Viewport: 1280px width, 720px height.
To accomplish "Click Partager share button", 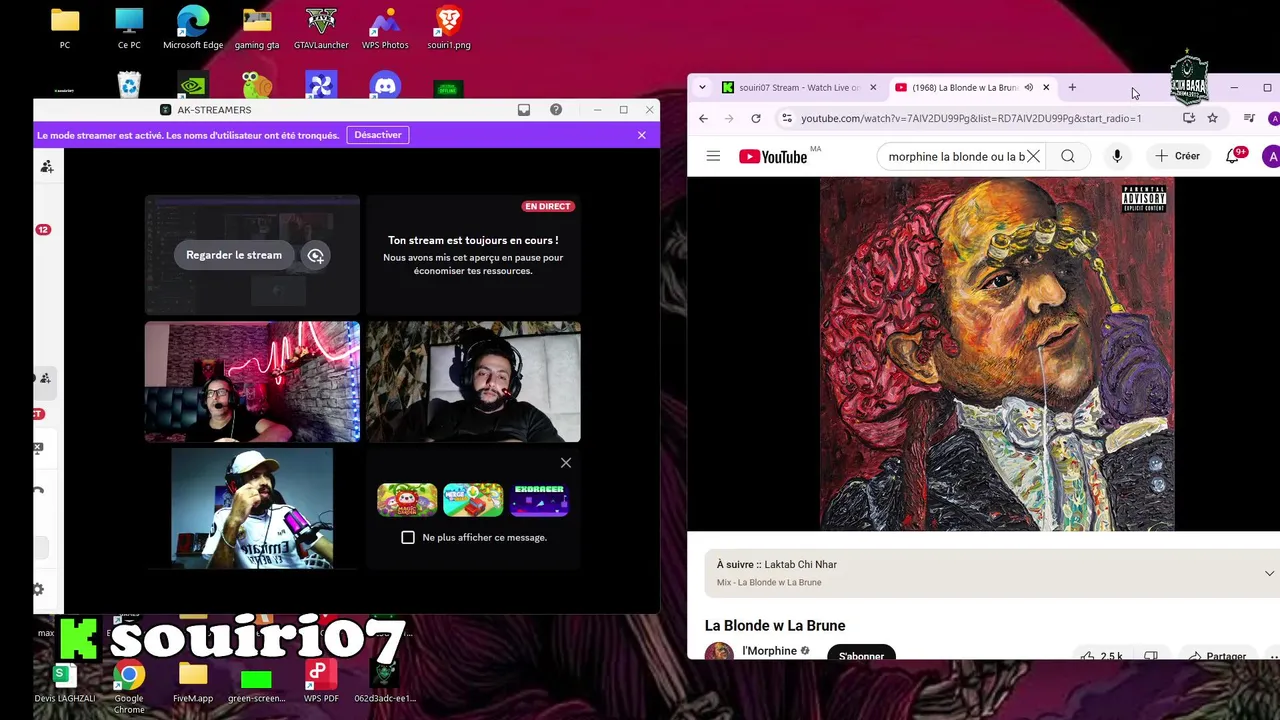I will 1216,656.
